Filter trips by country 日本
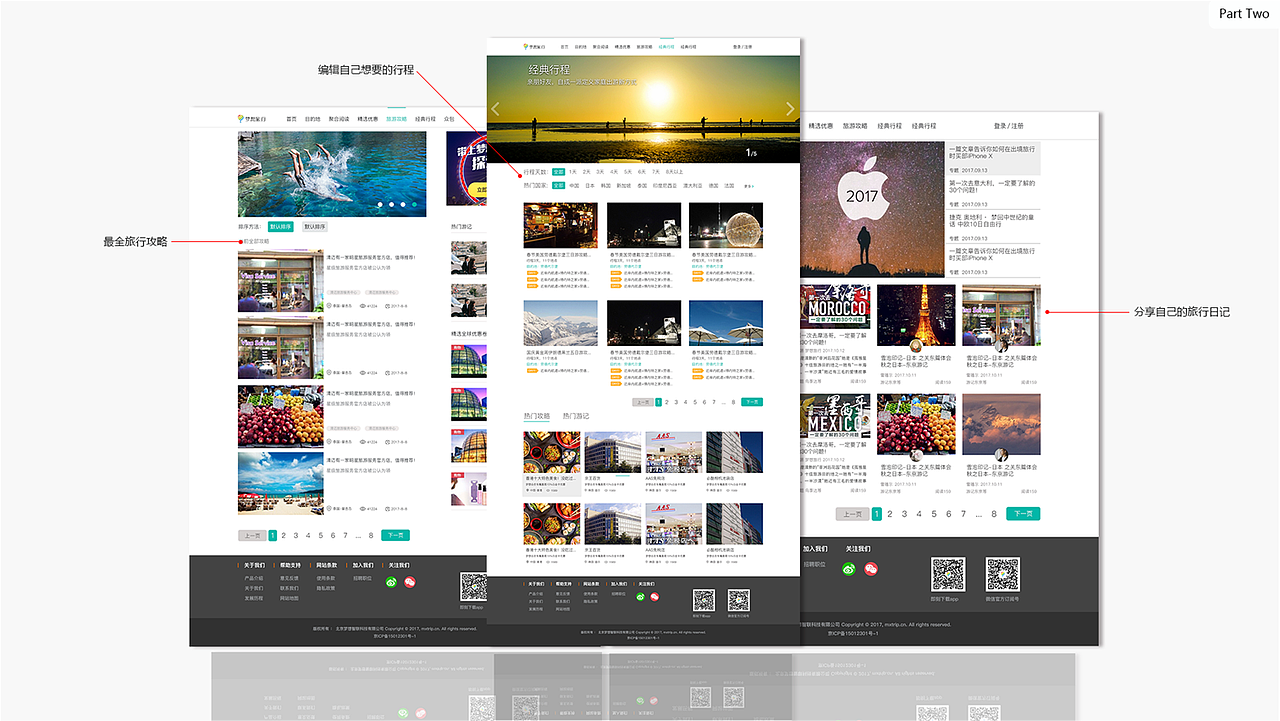 (590, 185)
